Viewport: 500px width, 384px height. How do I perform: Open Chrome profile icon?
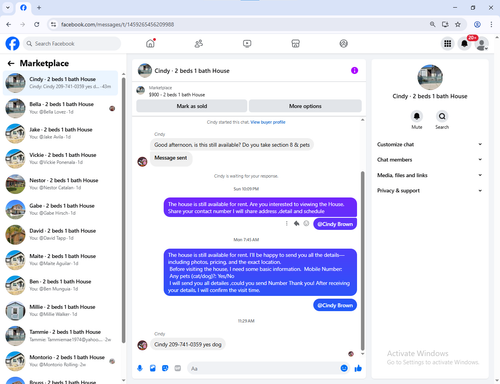477,24
